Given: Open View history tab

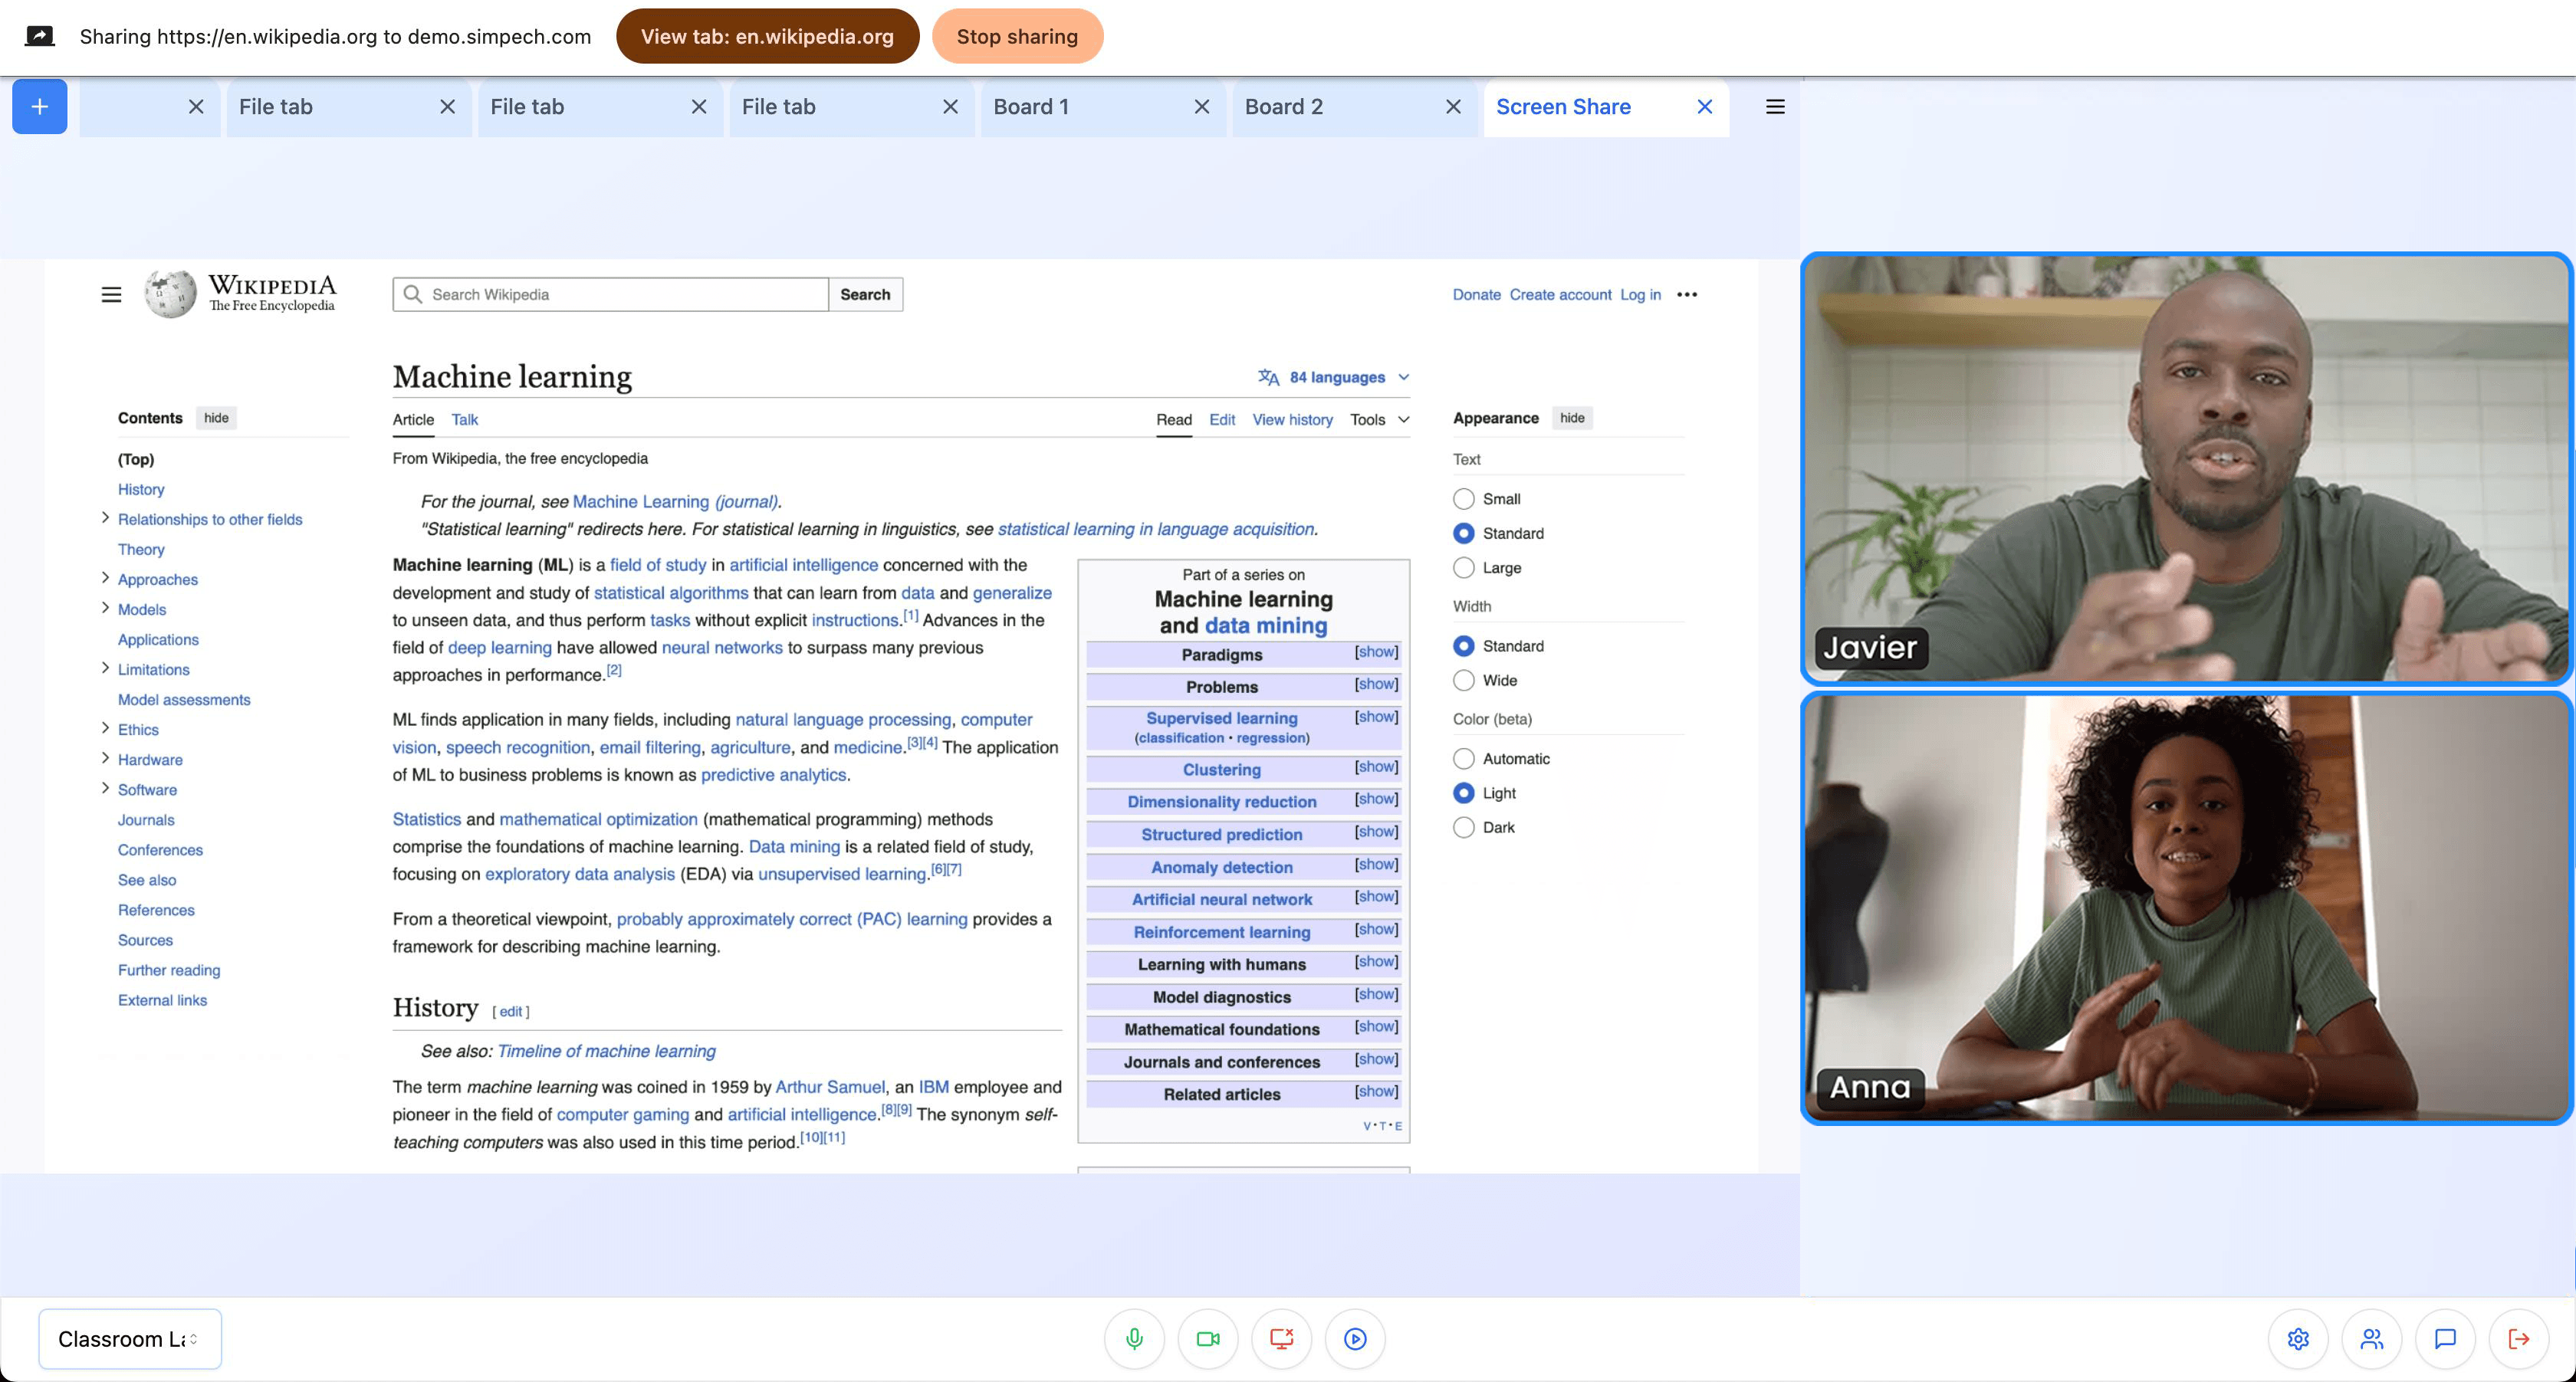Looking at the screenshot, I should tap(1292, 419).
